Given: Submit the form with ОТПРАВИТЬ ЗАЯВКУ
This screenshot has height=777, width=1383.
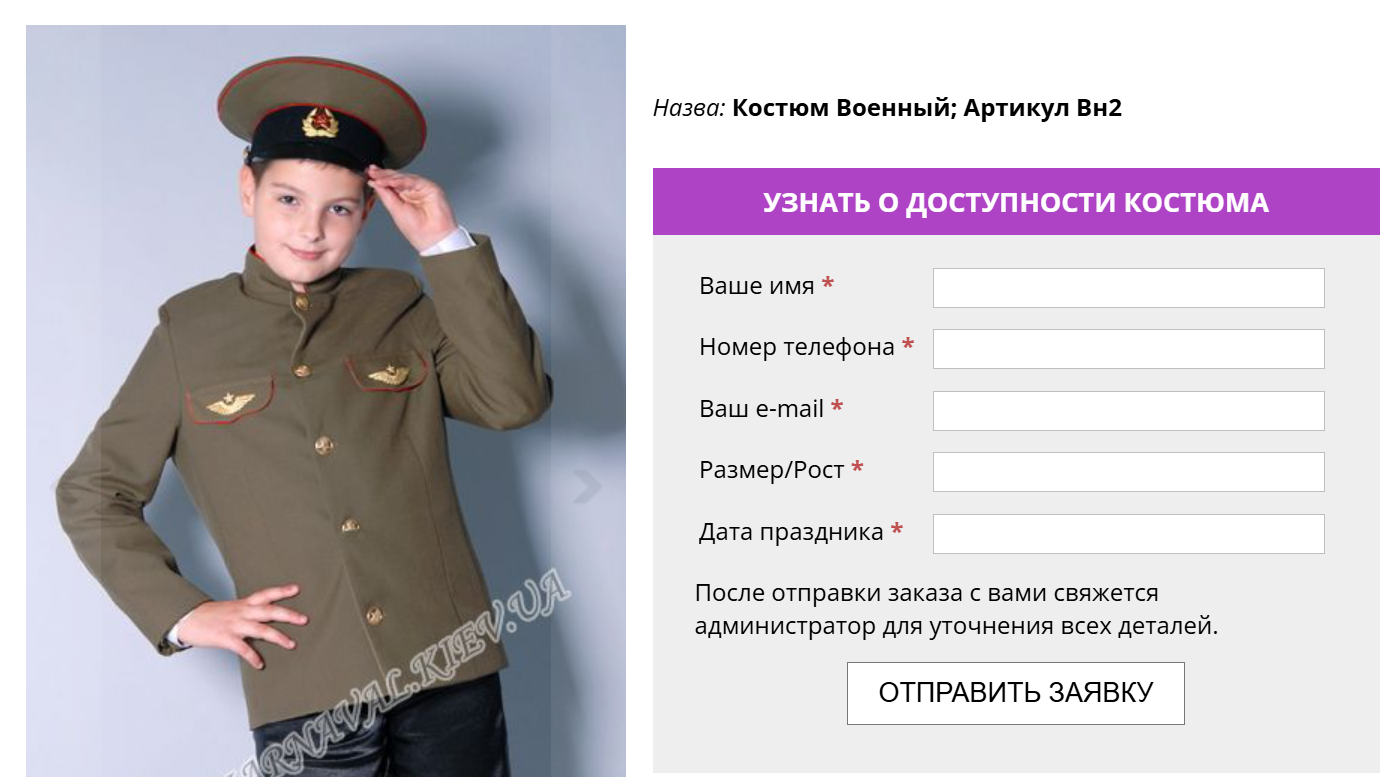Looking at the screenshot, I should 1015,693.
